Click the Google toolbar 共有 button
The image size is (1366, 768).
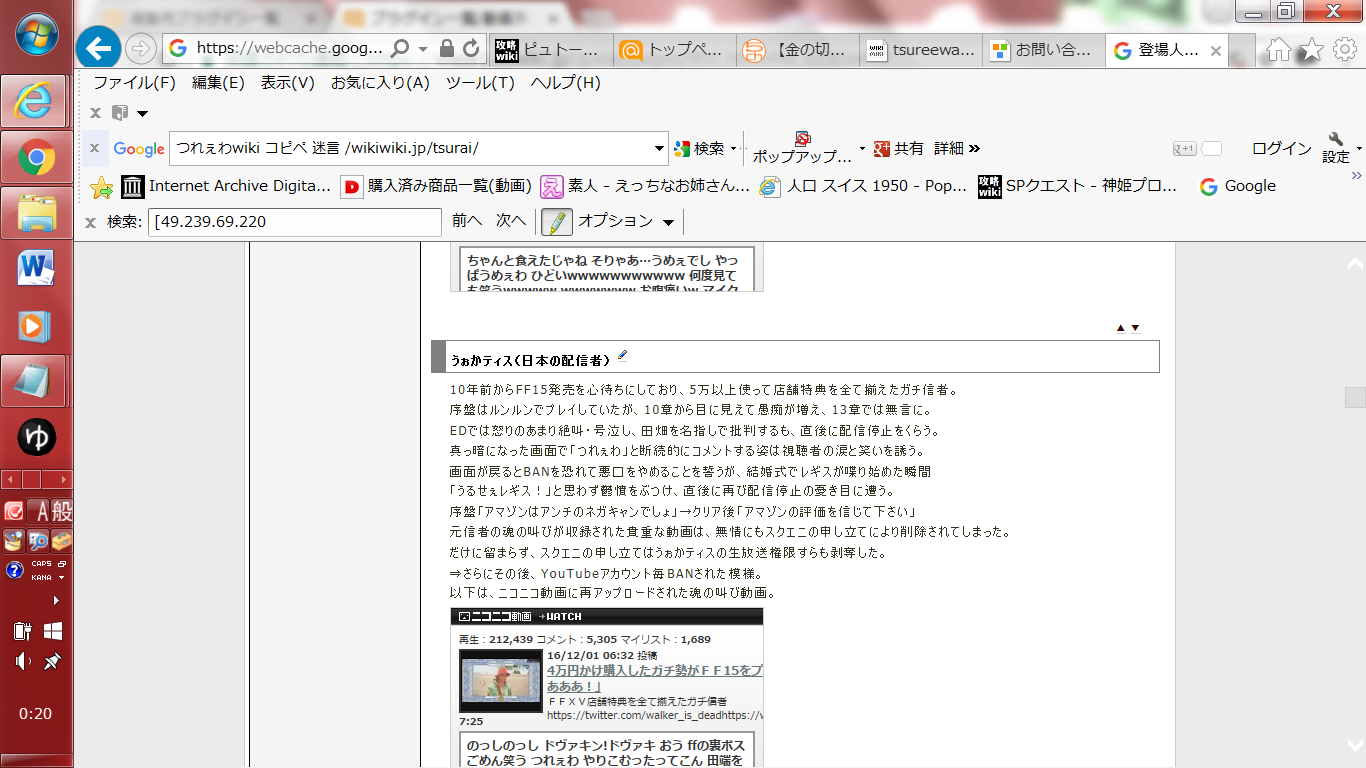pyautogui.click(x=898, y=148)
